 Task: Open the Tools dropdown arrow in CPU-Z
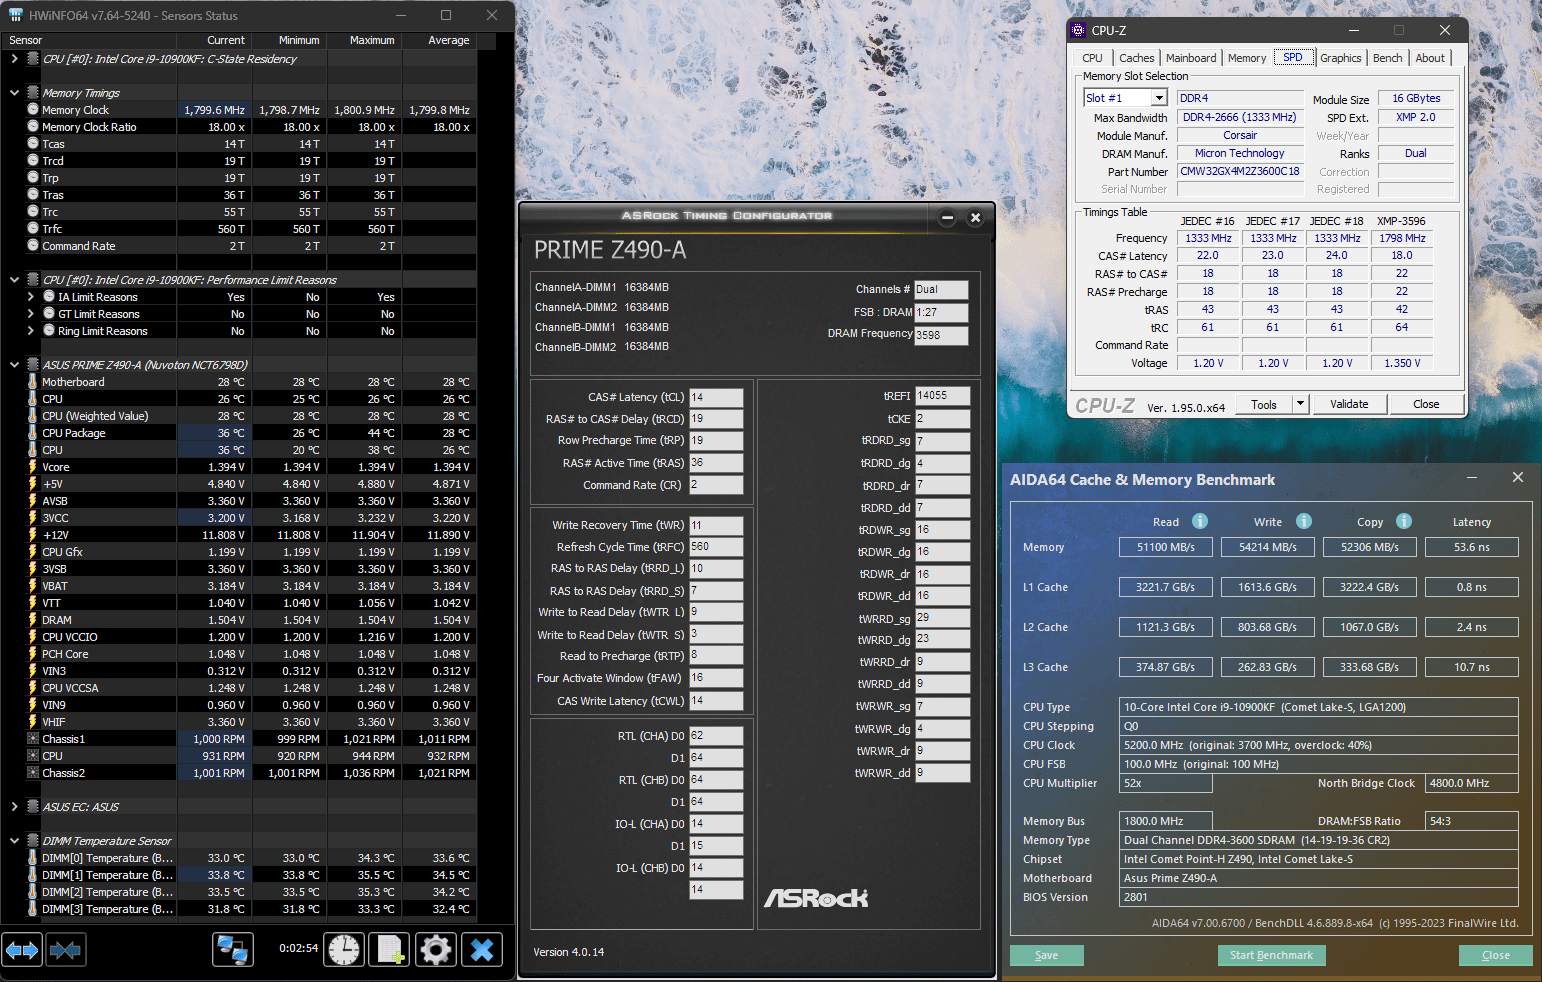[x=1300, y=404]
